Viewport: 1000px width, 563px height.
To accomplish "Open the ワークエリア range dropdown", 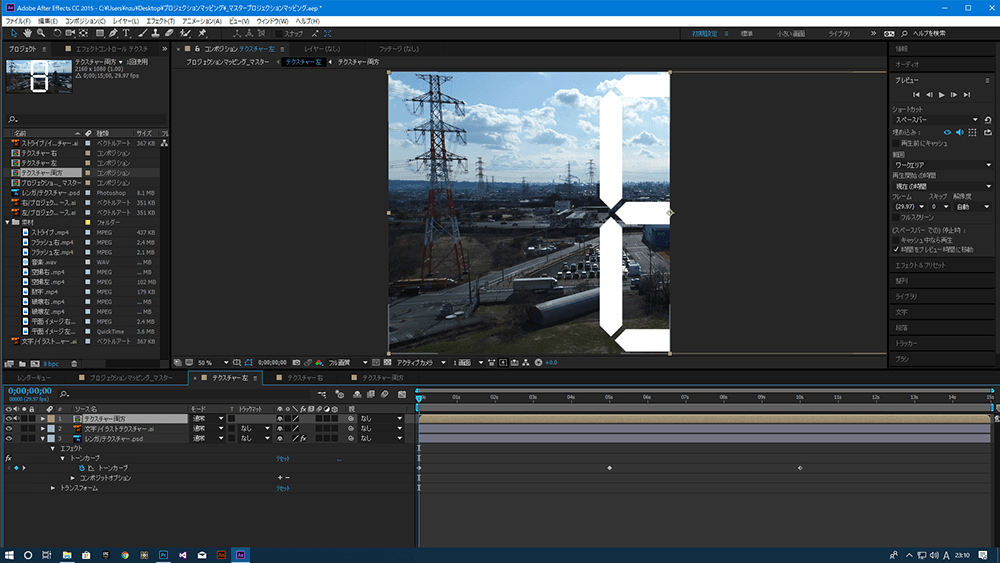I will point(942,164).
